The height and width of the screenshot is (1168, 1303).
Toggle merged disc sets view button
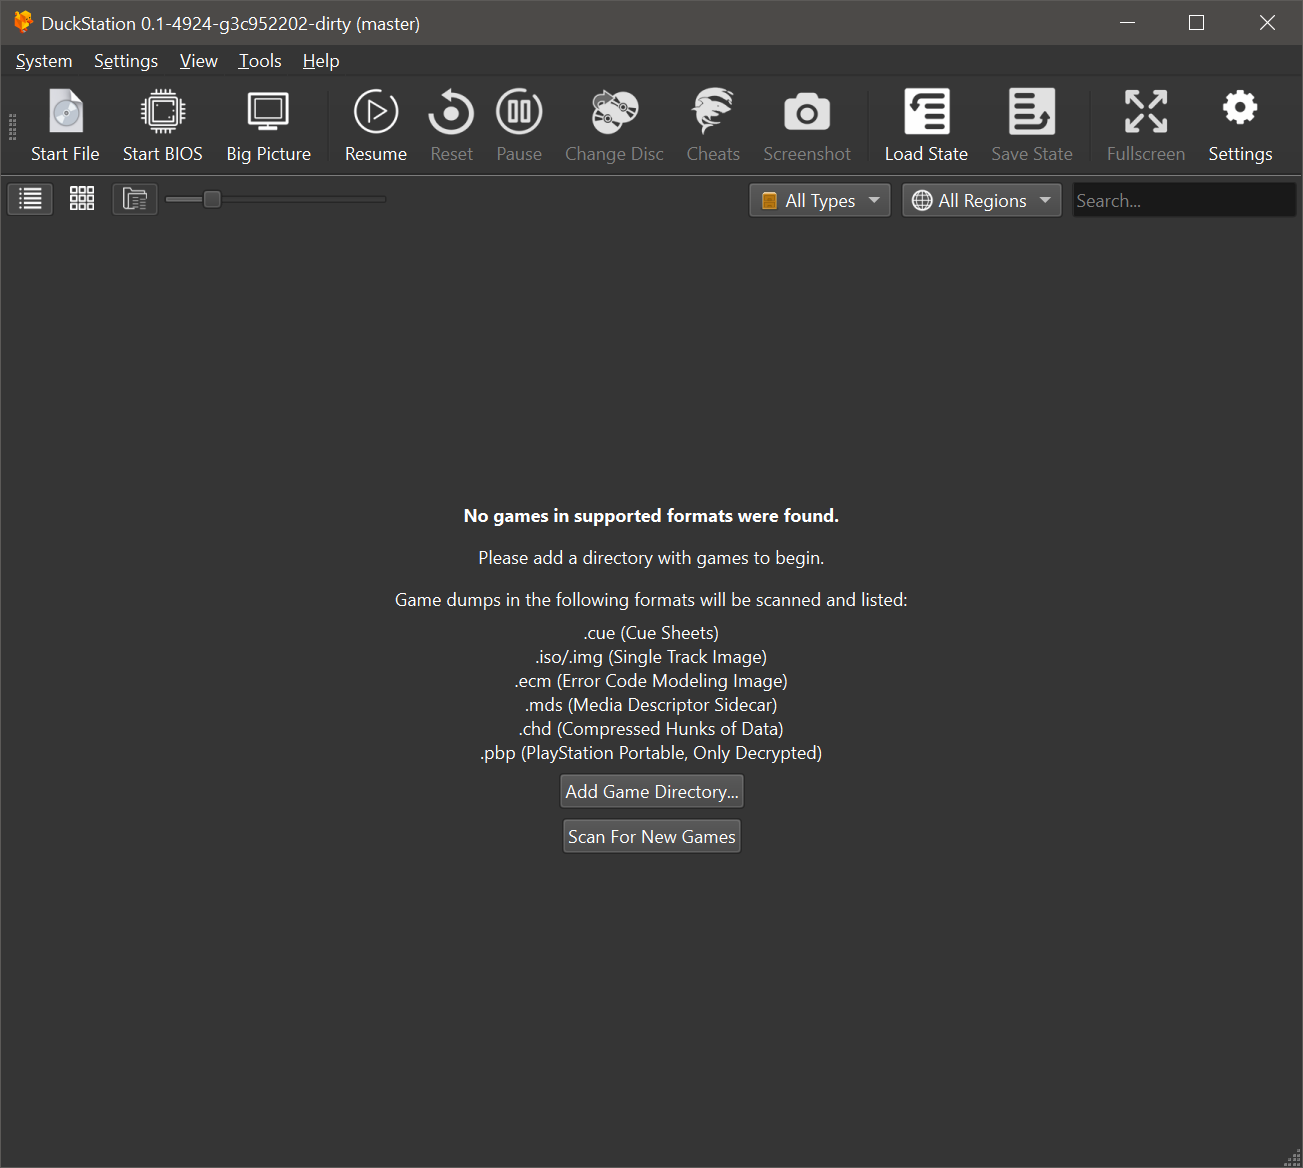(135, 199)
